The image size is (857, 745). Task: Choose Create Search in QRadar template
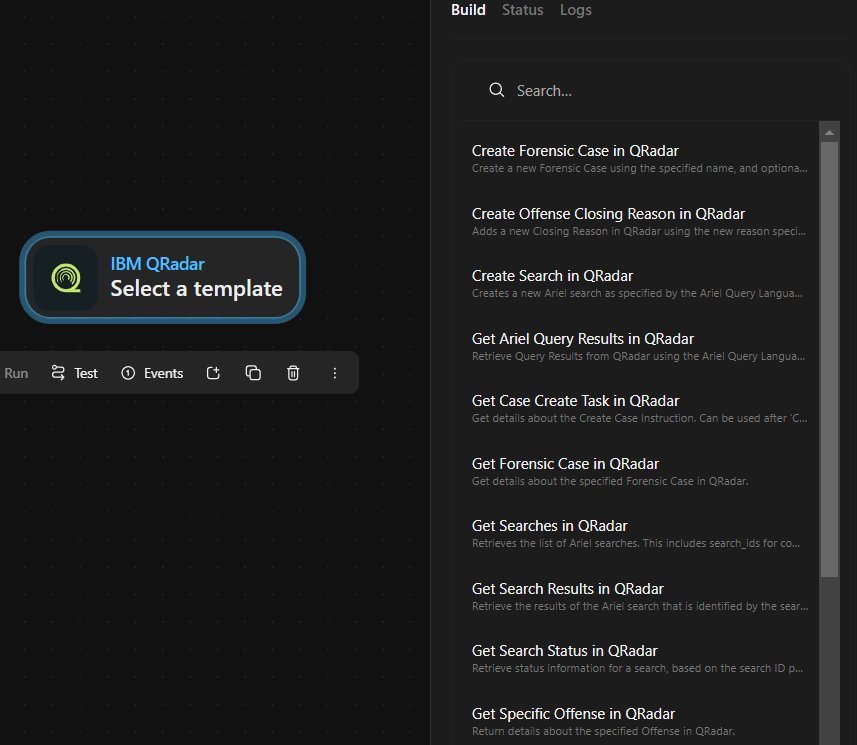coord(639,284)
